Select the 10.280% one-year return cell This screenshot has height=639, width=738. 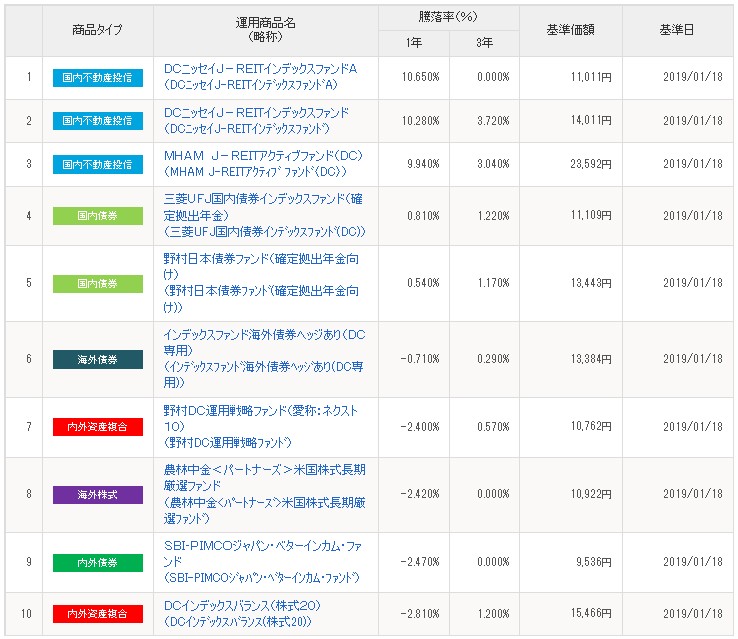pos(414,121)
